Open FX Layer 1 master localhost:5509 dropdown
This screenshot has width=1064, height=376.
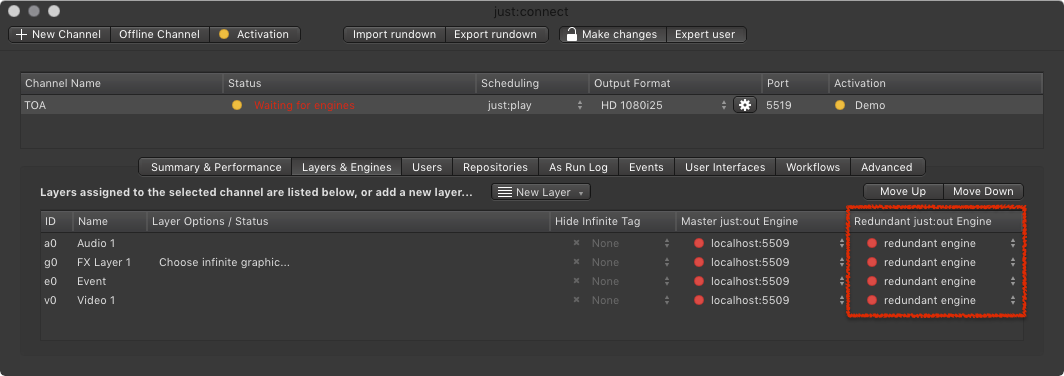pyautogui.click(x=770, y=262)
